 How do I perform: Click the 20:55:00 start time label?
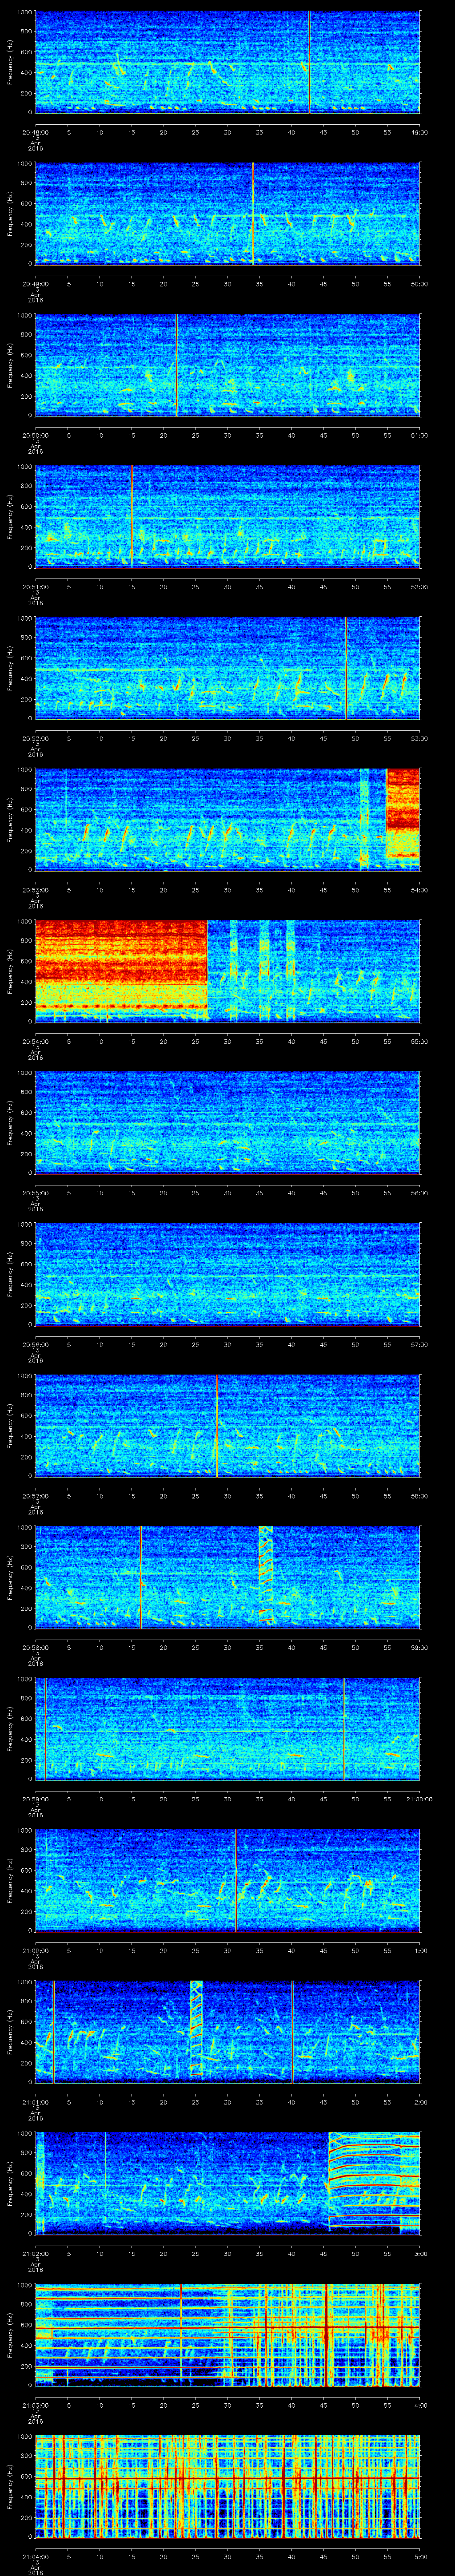[x=35, y=1192]
